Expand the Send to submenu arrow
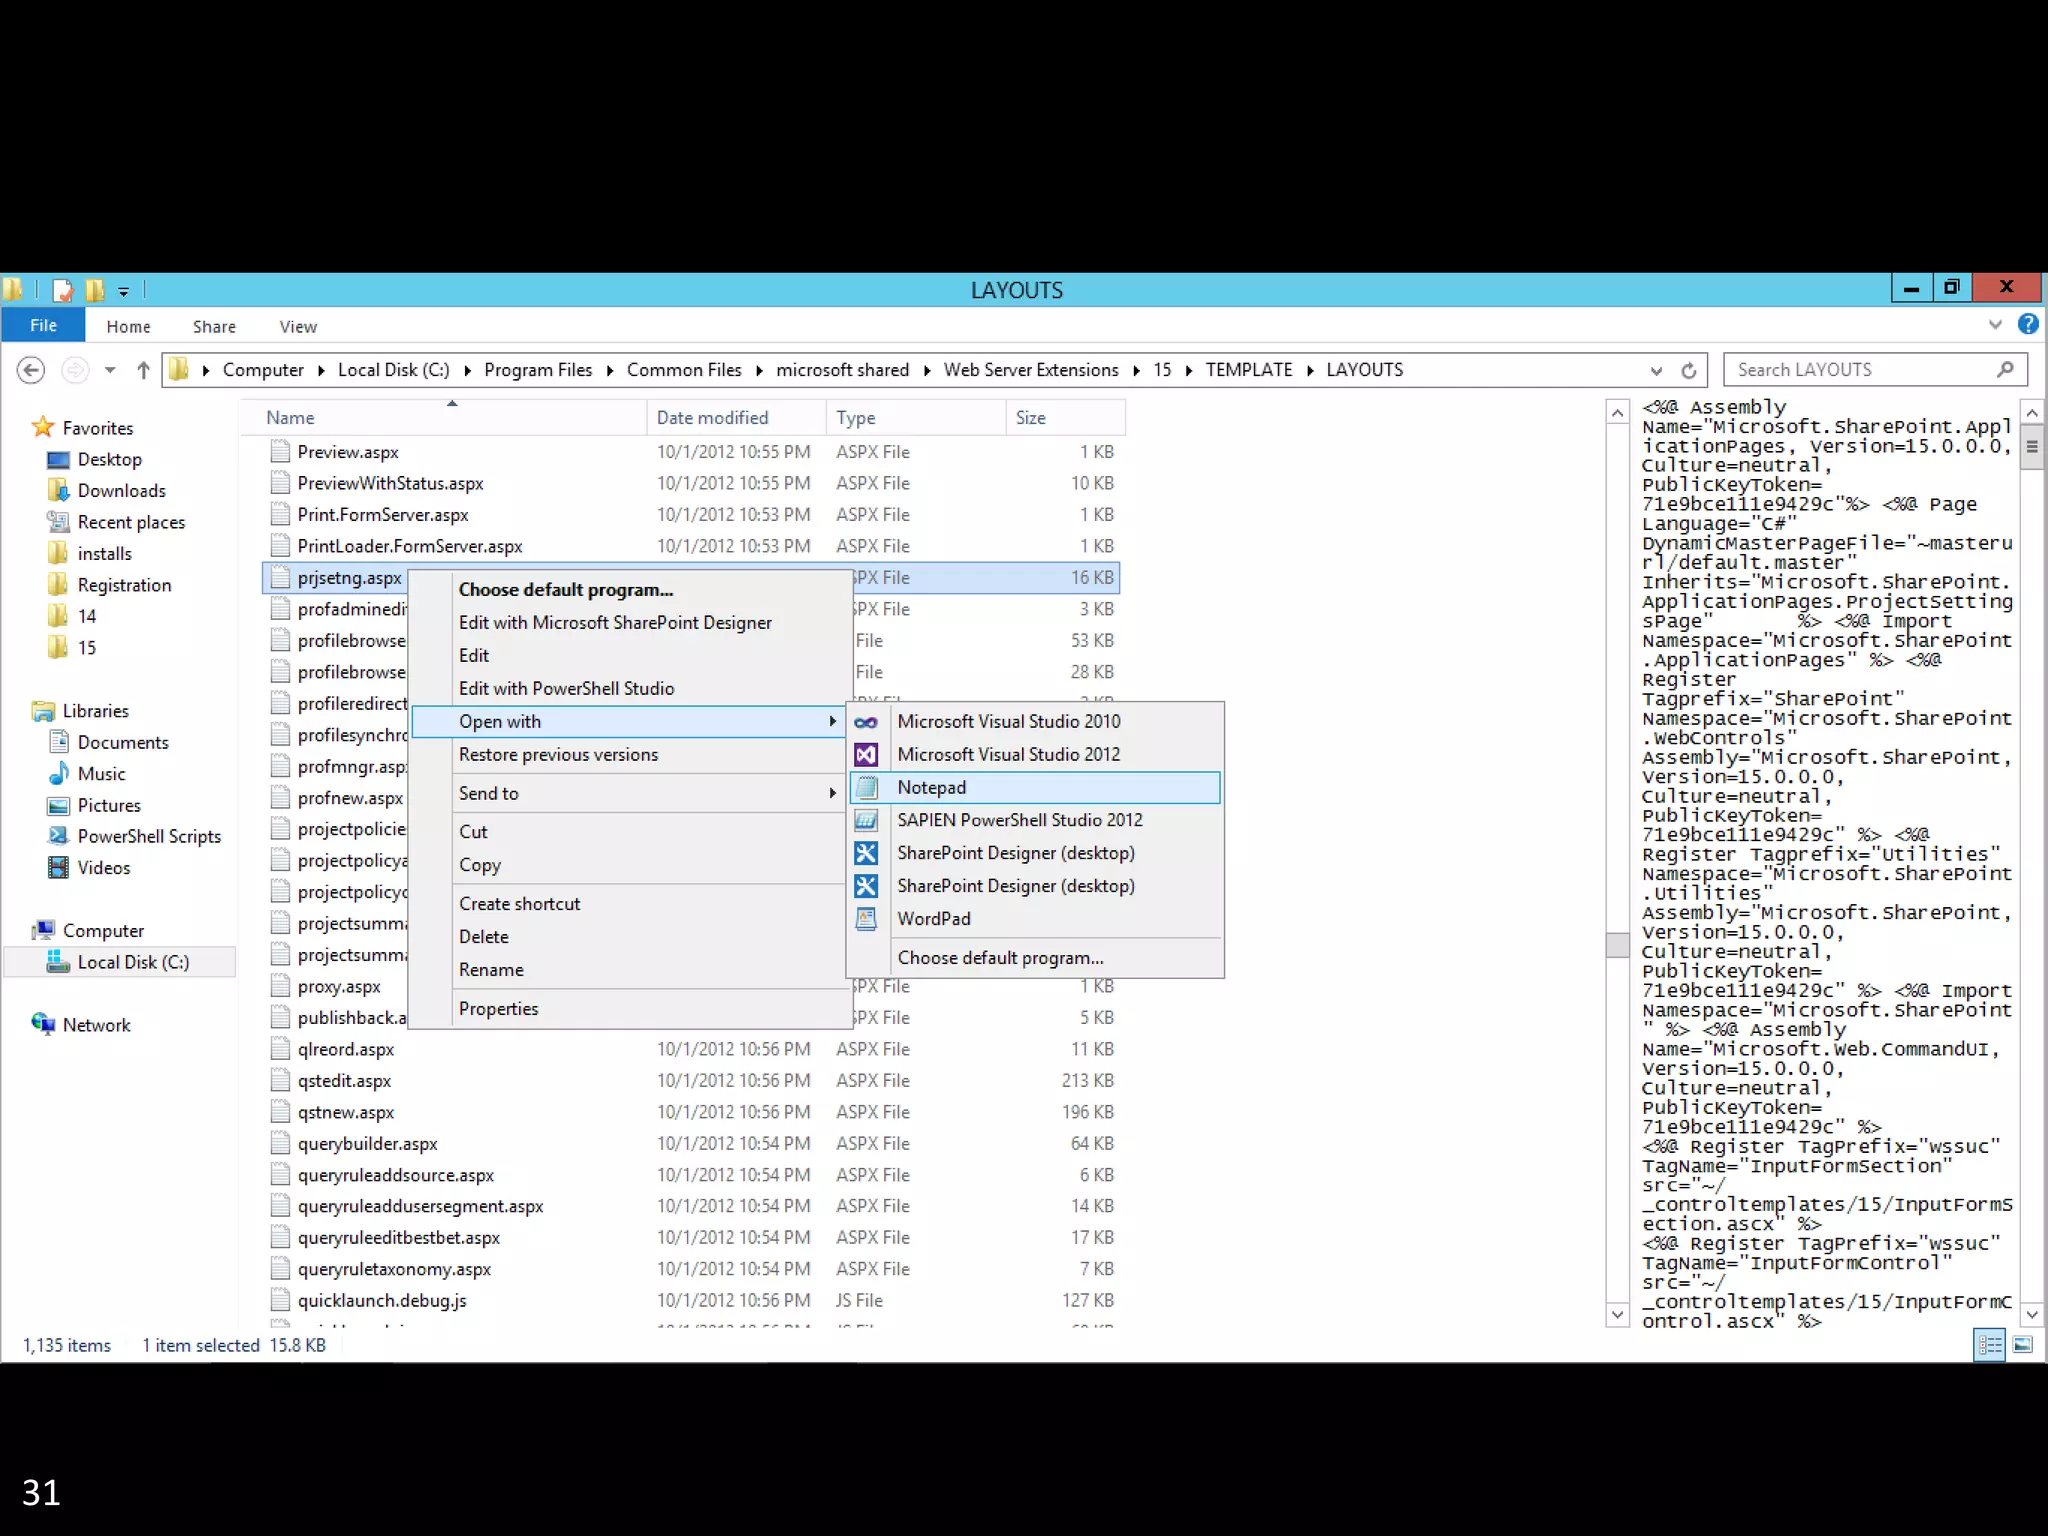This screenshot has width=2048, height=1536. [x=832, y=793]
